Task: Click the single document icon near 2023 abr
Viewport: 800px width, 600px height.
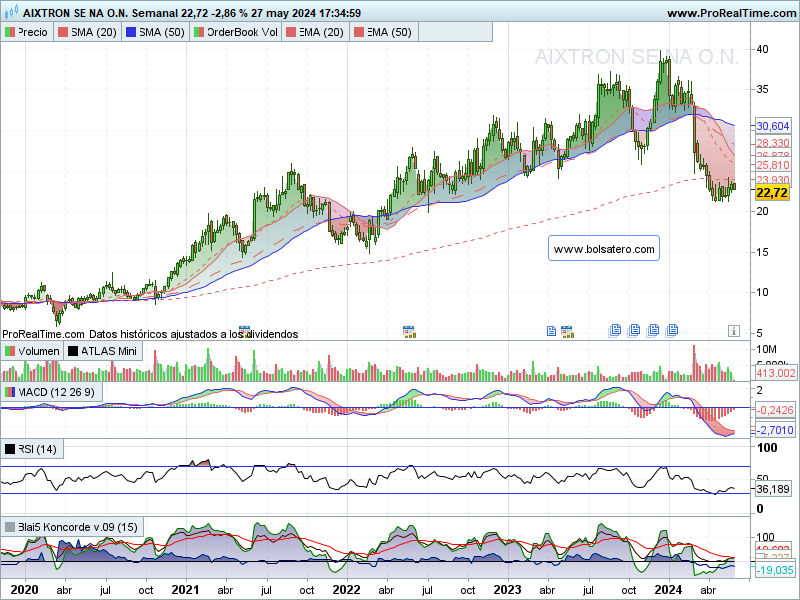Action: (551, 331)
